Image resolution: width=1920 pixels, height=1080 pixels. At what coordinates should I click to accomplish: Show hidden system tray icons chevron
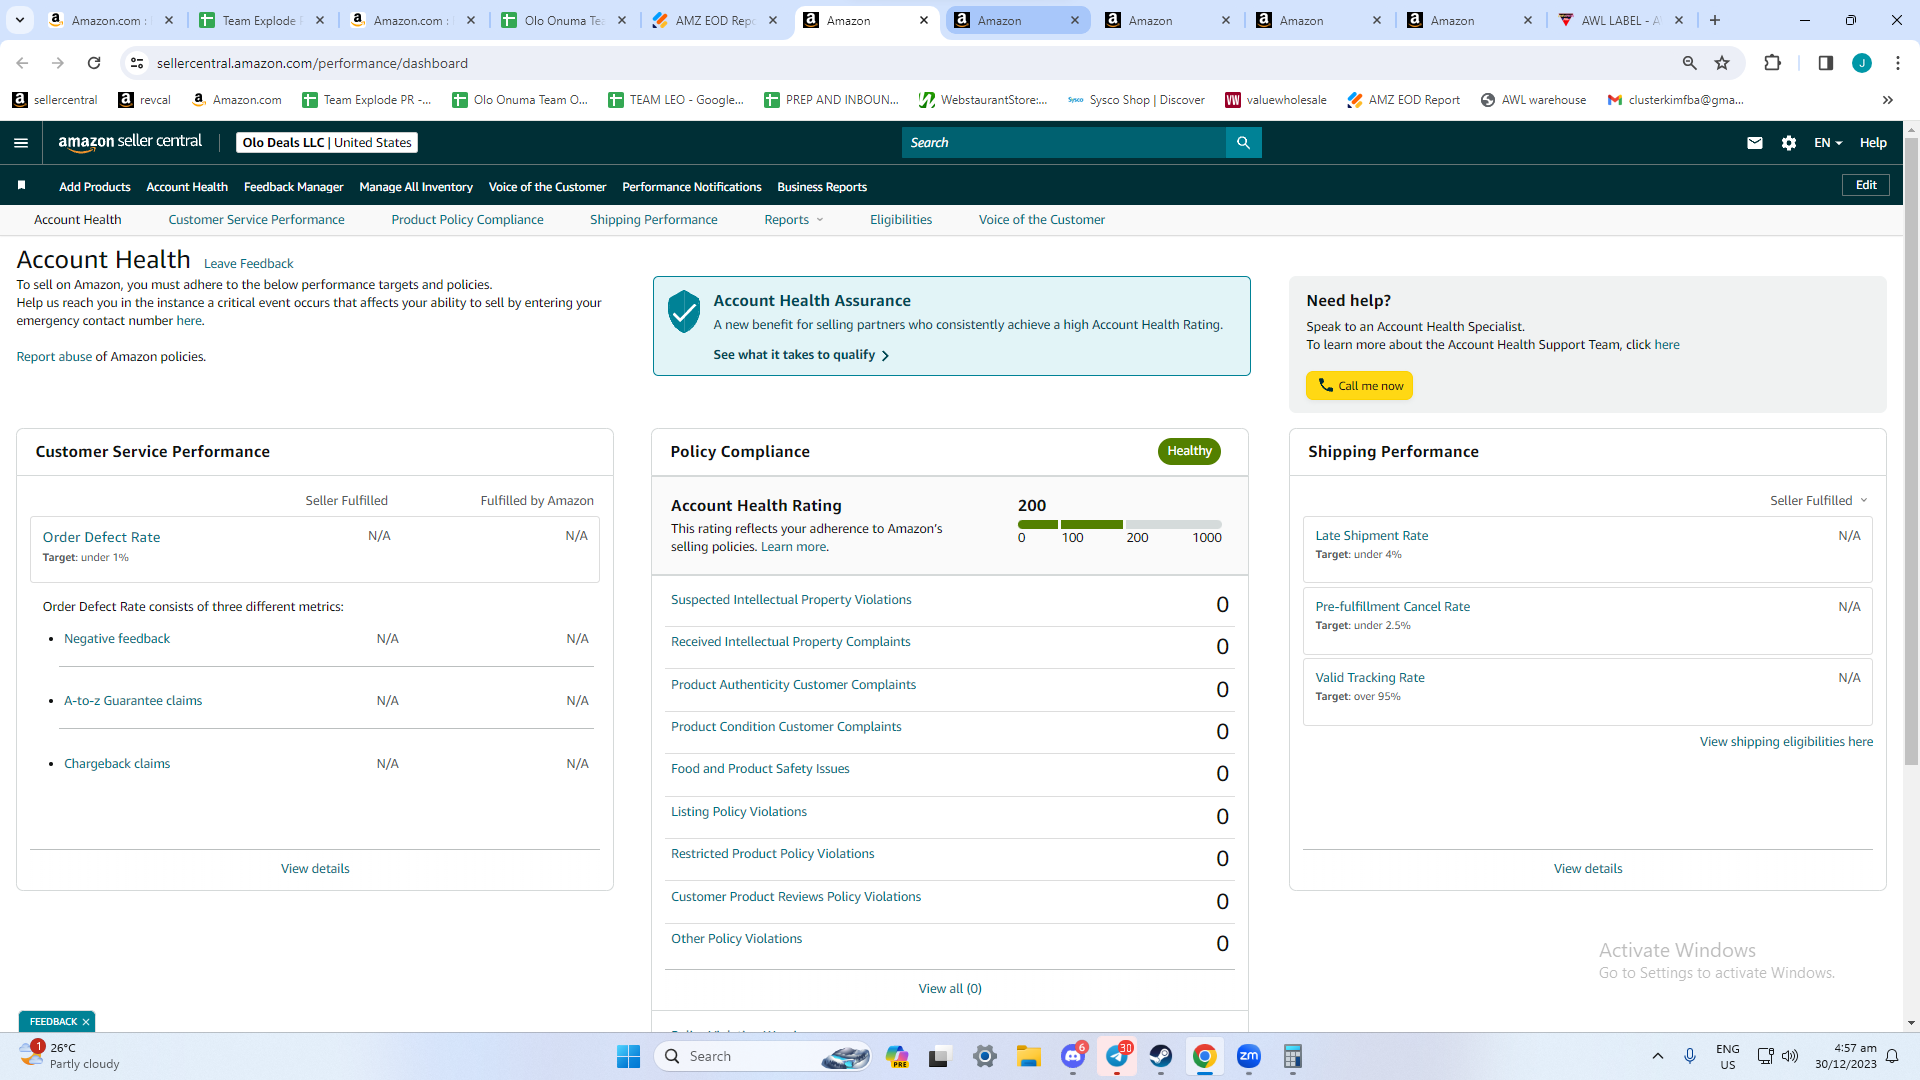coord(1658,1056)
